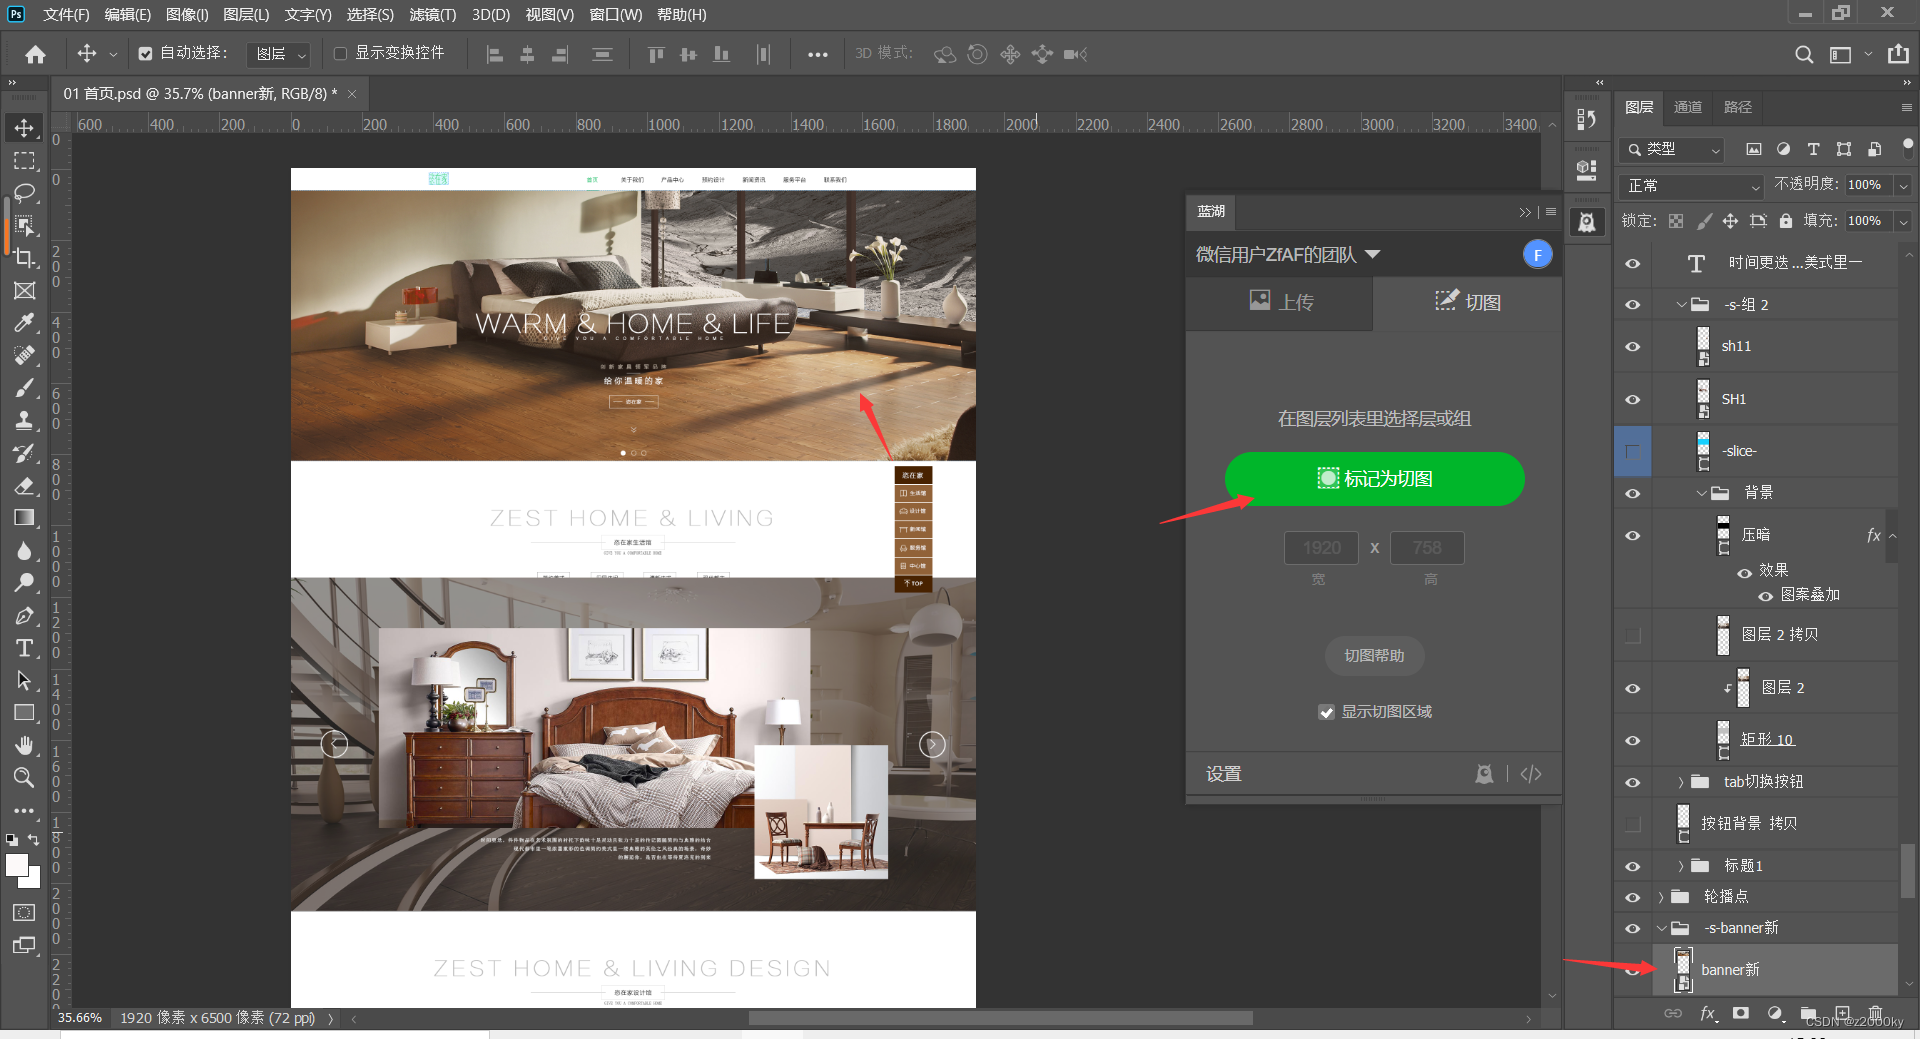The height and width of the screenshot is (1039, 1920).
Task: Show the 图层 2 拷贝 layer
Action: (1632, 635)
